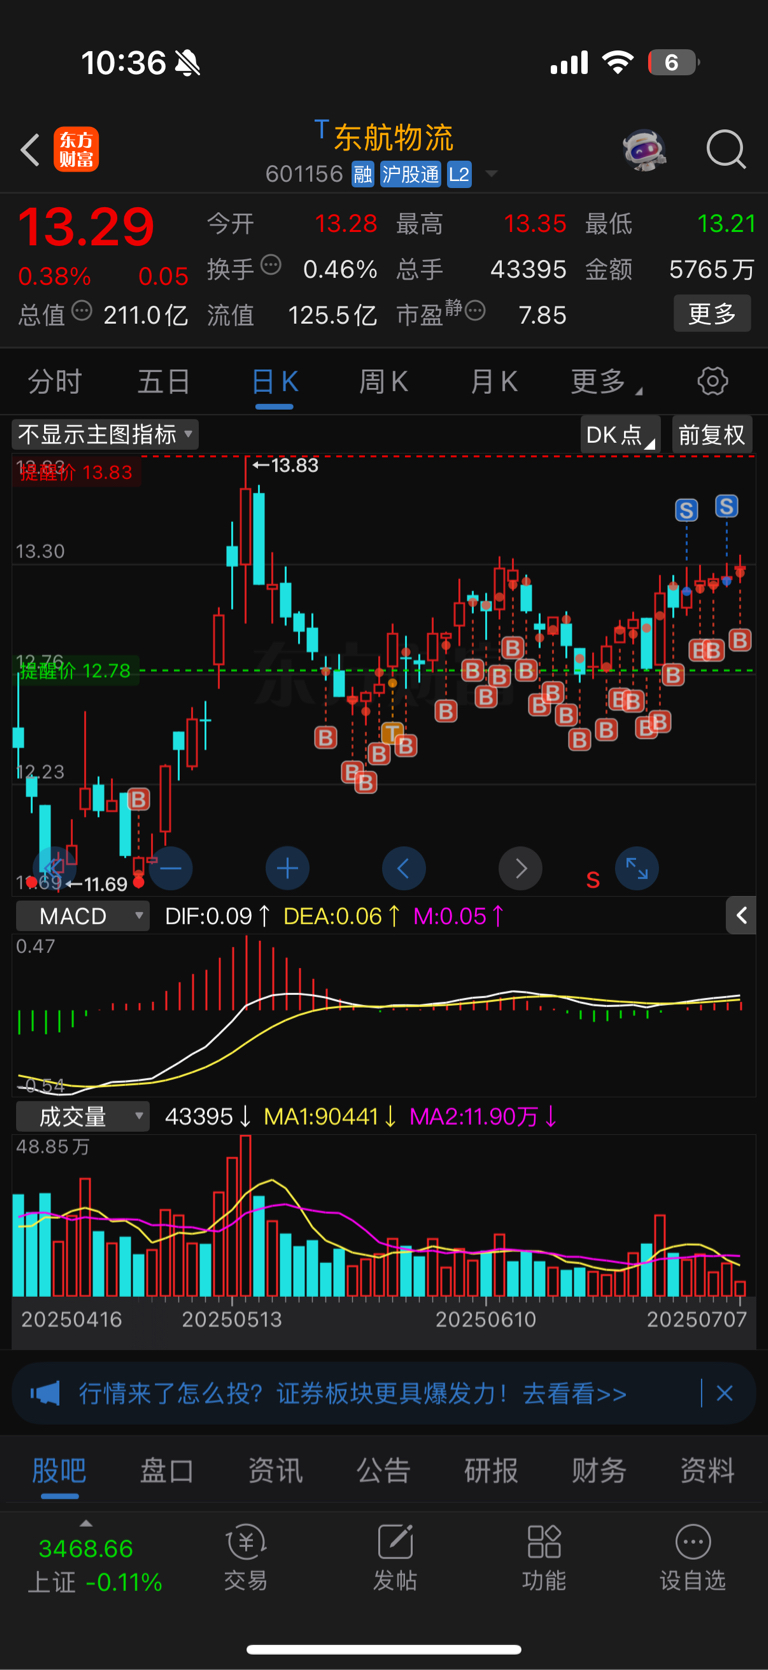768x1670 pixels.
Task: Show info for 市盈 ratio icon
Action: pos(475,311)
